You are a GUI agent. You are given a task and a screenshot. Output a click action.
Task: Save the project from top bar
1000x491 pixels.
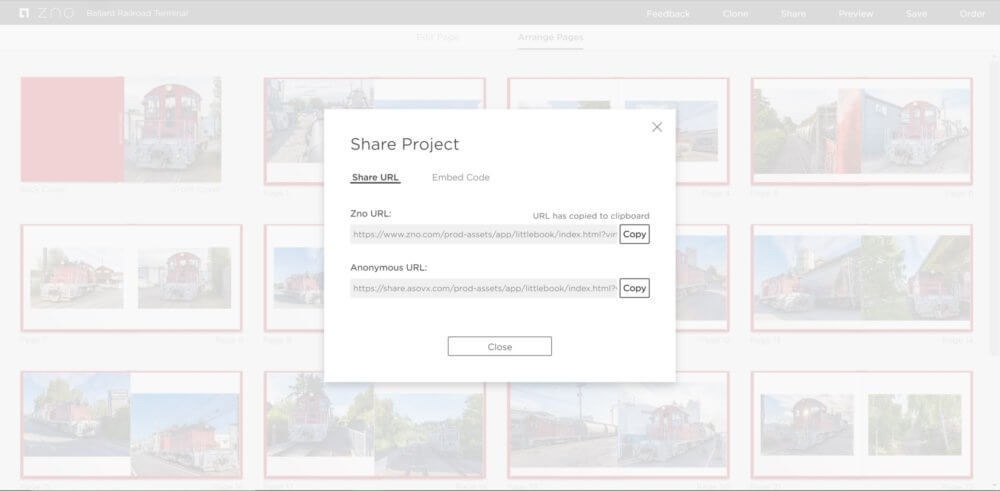tap(916, 14)
